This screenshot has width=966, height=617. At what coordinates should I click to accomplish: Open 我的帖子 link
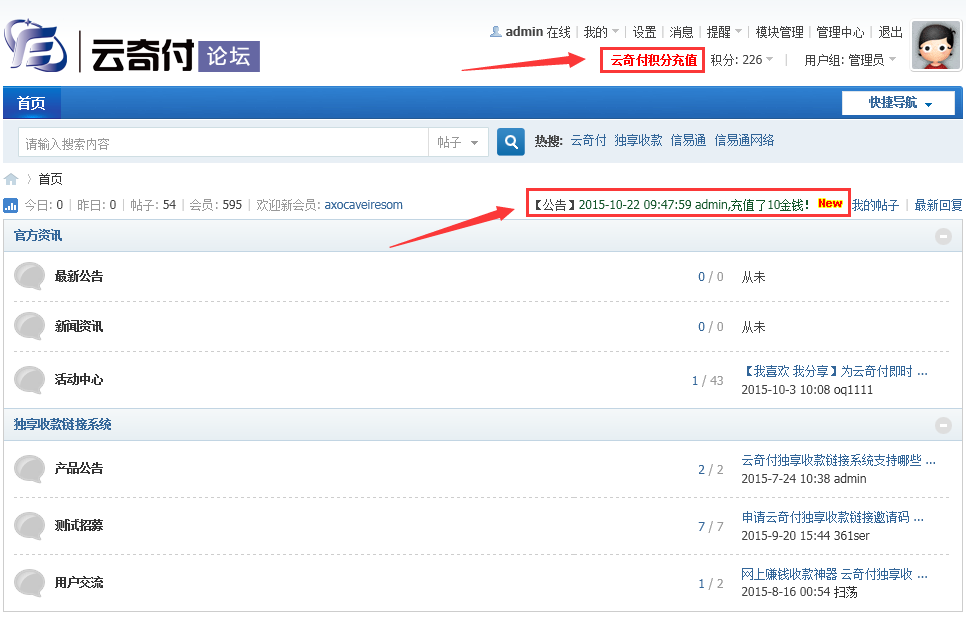[x=875, y=205]
